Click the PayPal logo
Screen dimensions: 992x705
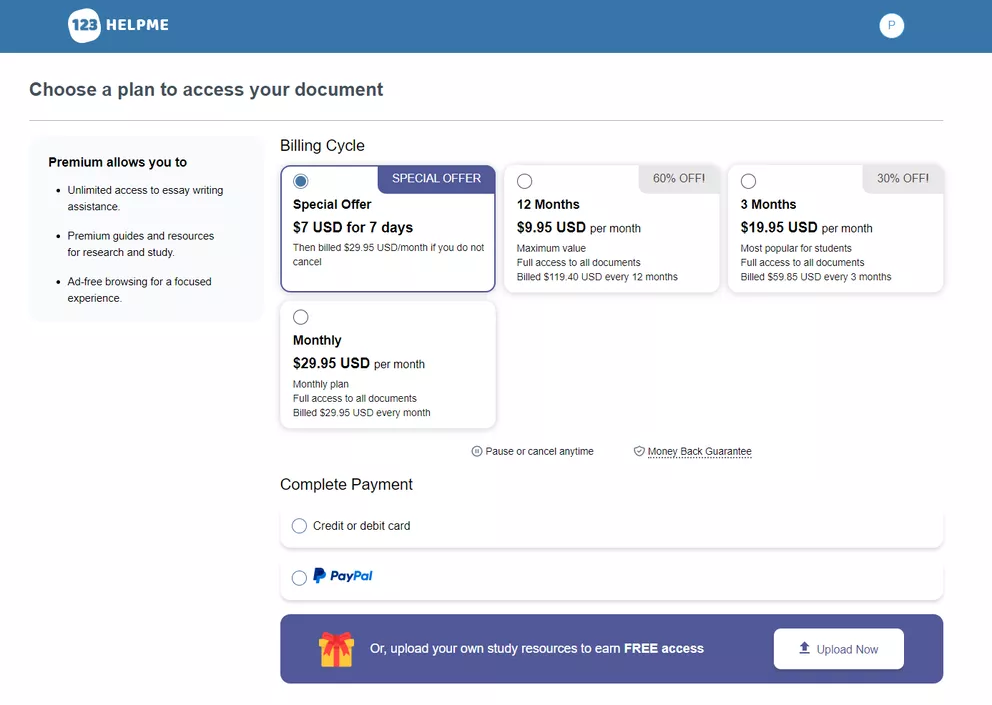click(343, 575)
